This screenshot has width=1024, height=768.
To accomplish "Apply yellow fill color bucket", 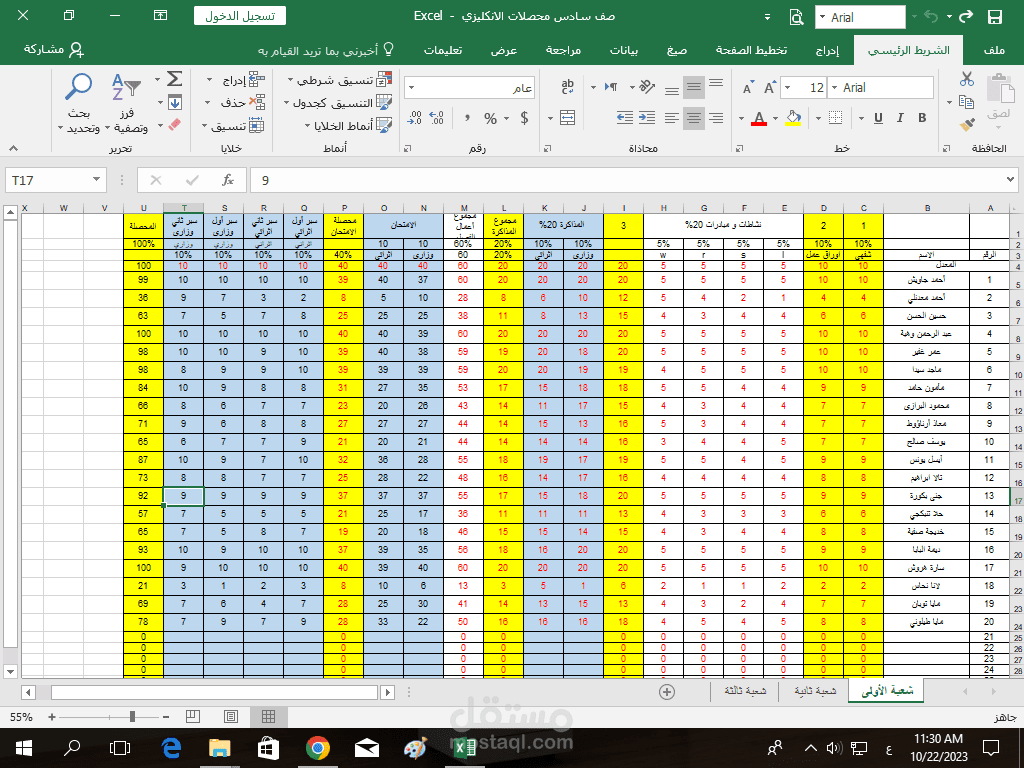I will [x=793, y=118].
